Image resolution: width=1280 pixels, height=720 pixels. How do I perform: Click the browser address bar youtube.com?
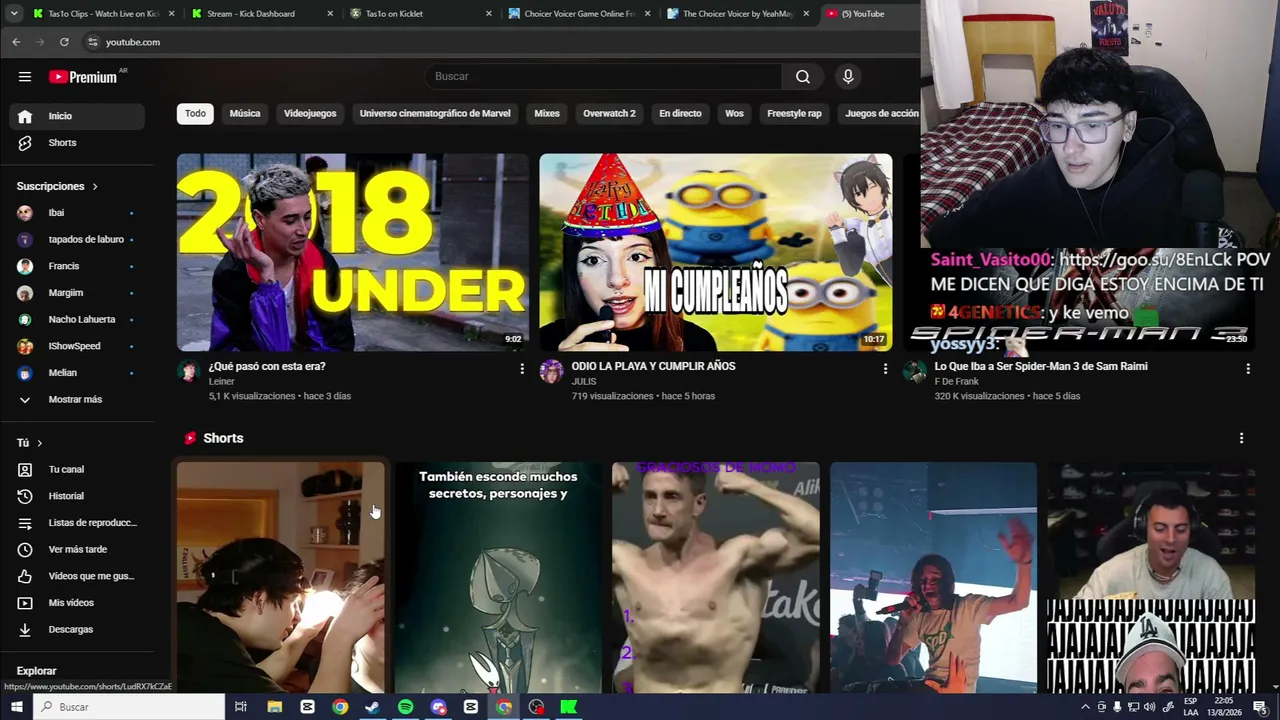click(500, 42)
